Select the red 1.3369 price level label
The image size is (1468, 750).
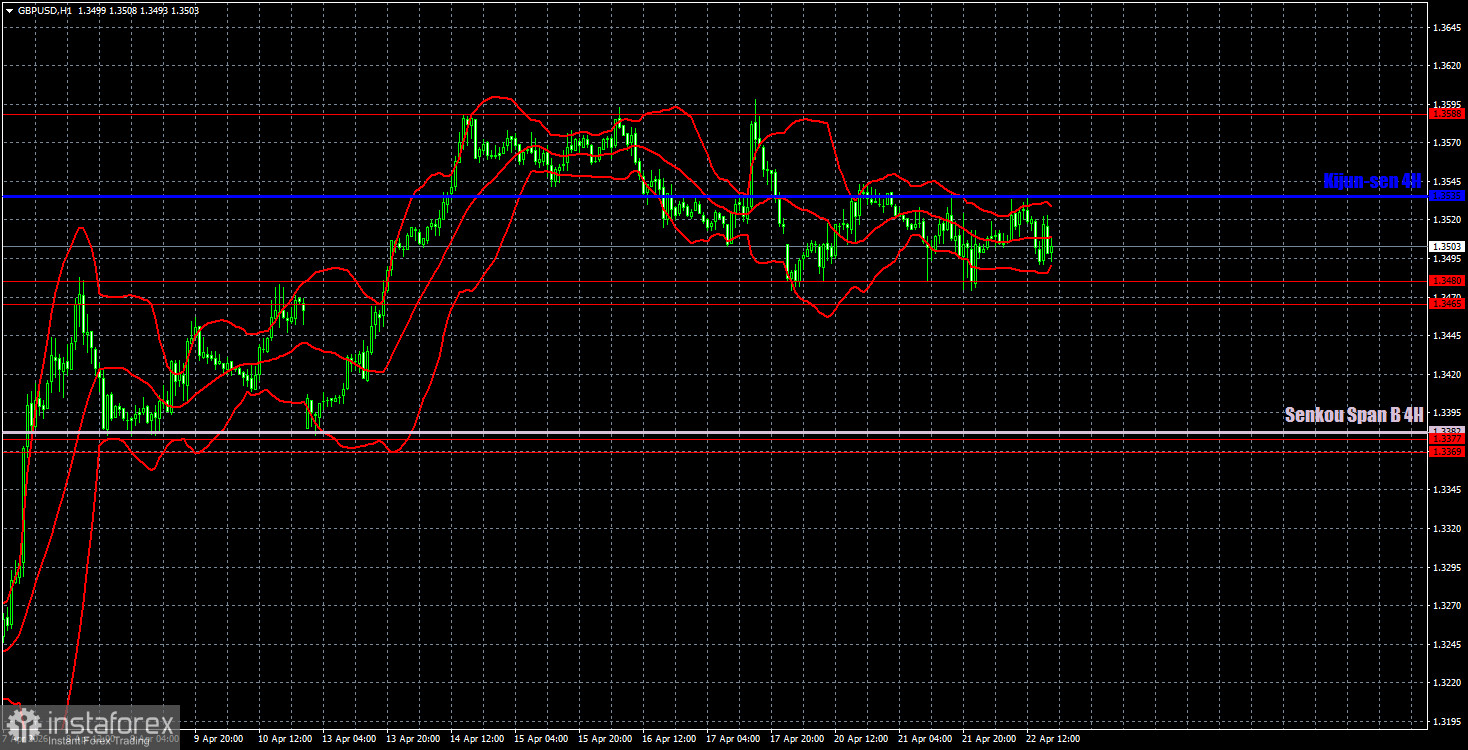pyautogui.click(x=1447, y=452)
